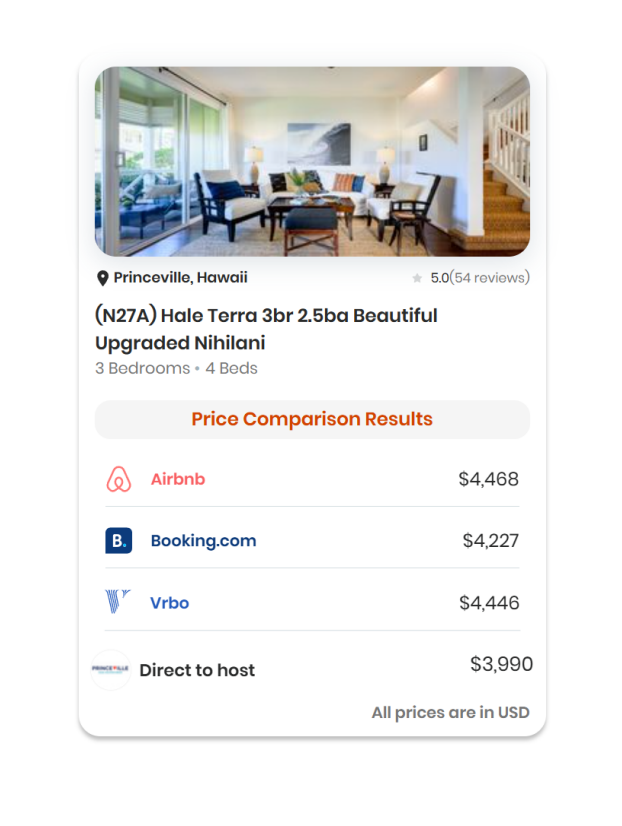The height and width of the screenshot is (826, 622).
Task: Click the Airbnb price $4,468
Action: tap(489, 479)
